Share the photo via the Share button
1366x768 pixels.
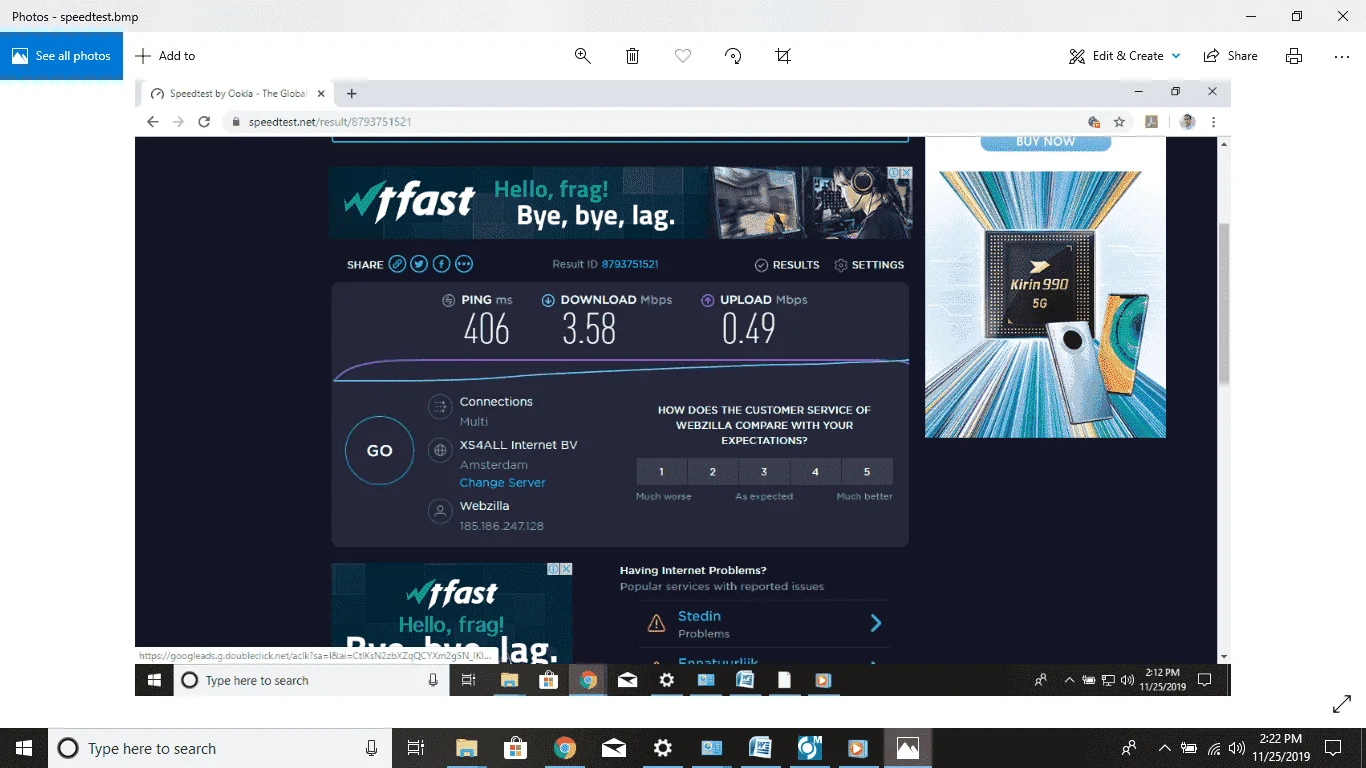pos(1231,56)
